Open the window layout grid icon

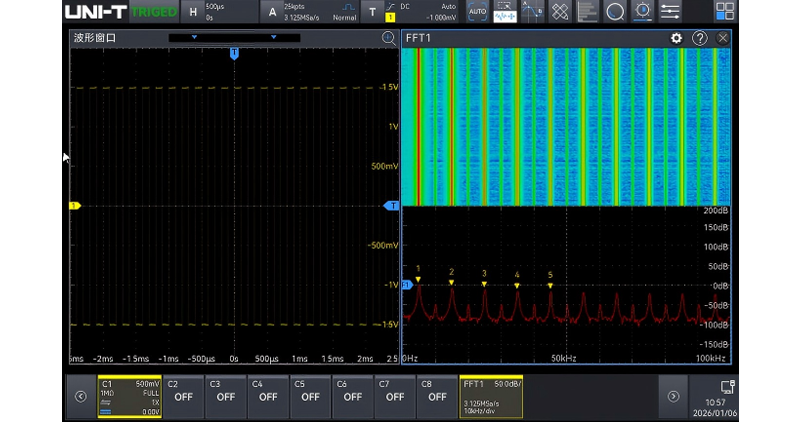click(x=724, y=11)
